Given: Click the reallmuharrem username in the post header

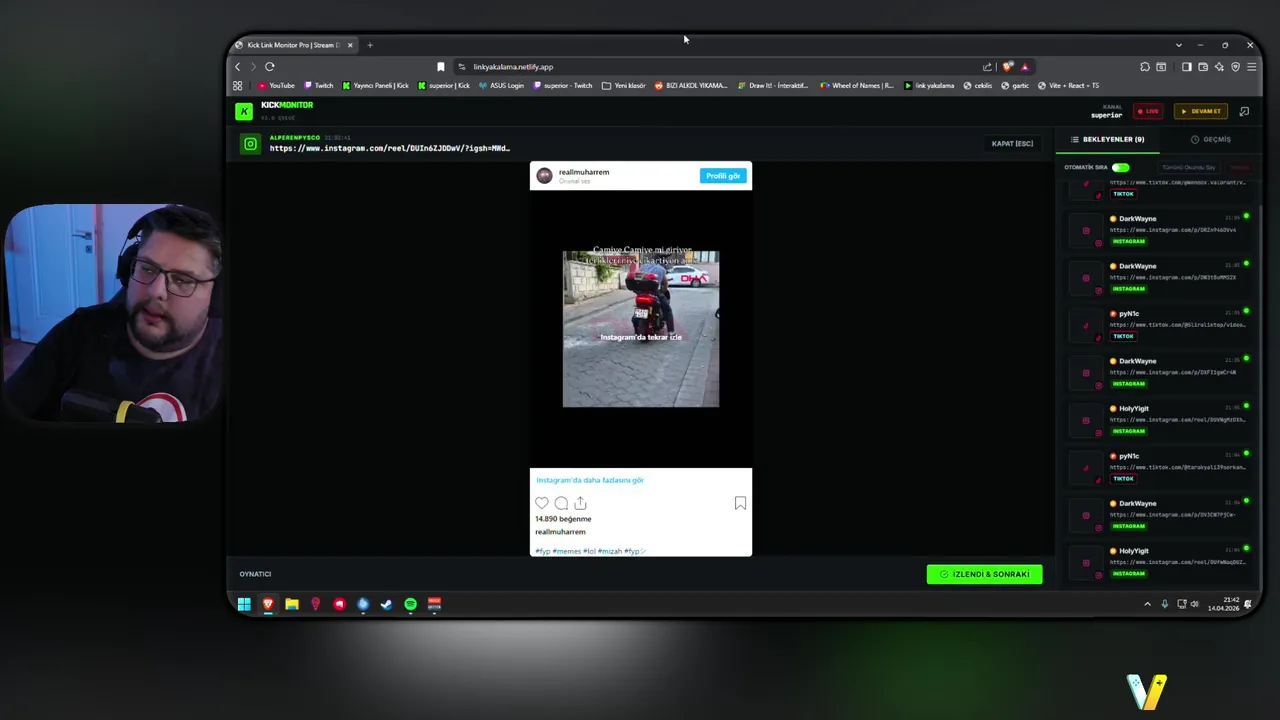Looking at the screenshot, I should point(584,172).
